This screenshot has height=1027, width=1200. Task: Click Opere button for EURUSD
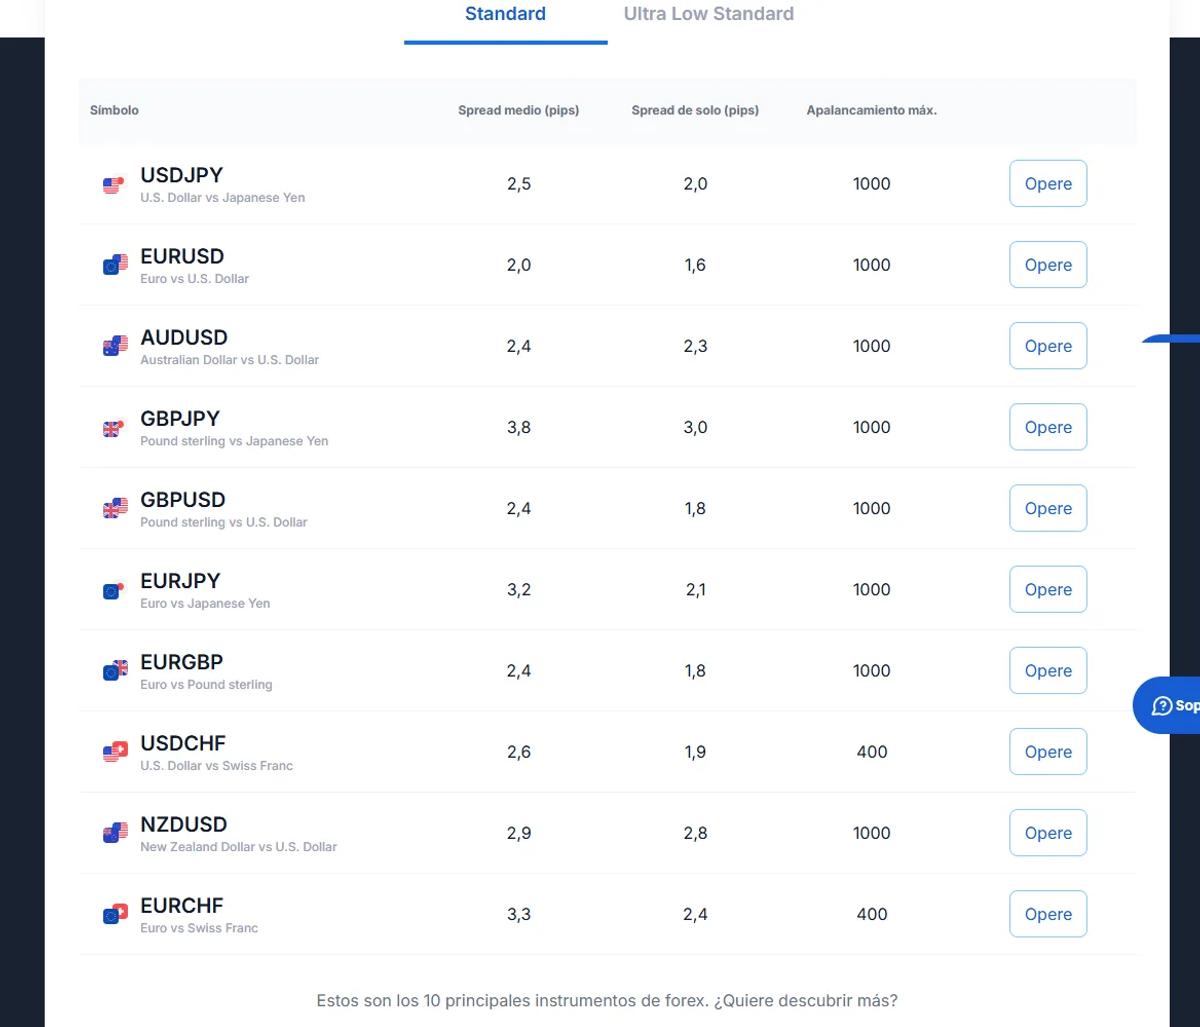pos(1048,265)
